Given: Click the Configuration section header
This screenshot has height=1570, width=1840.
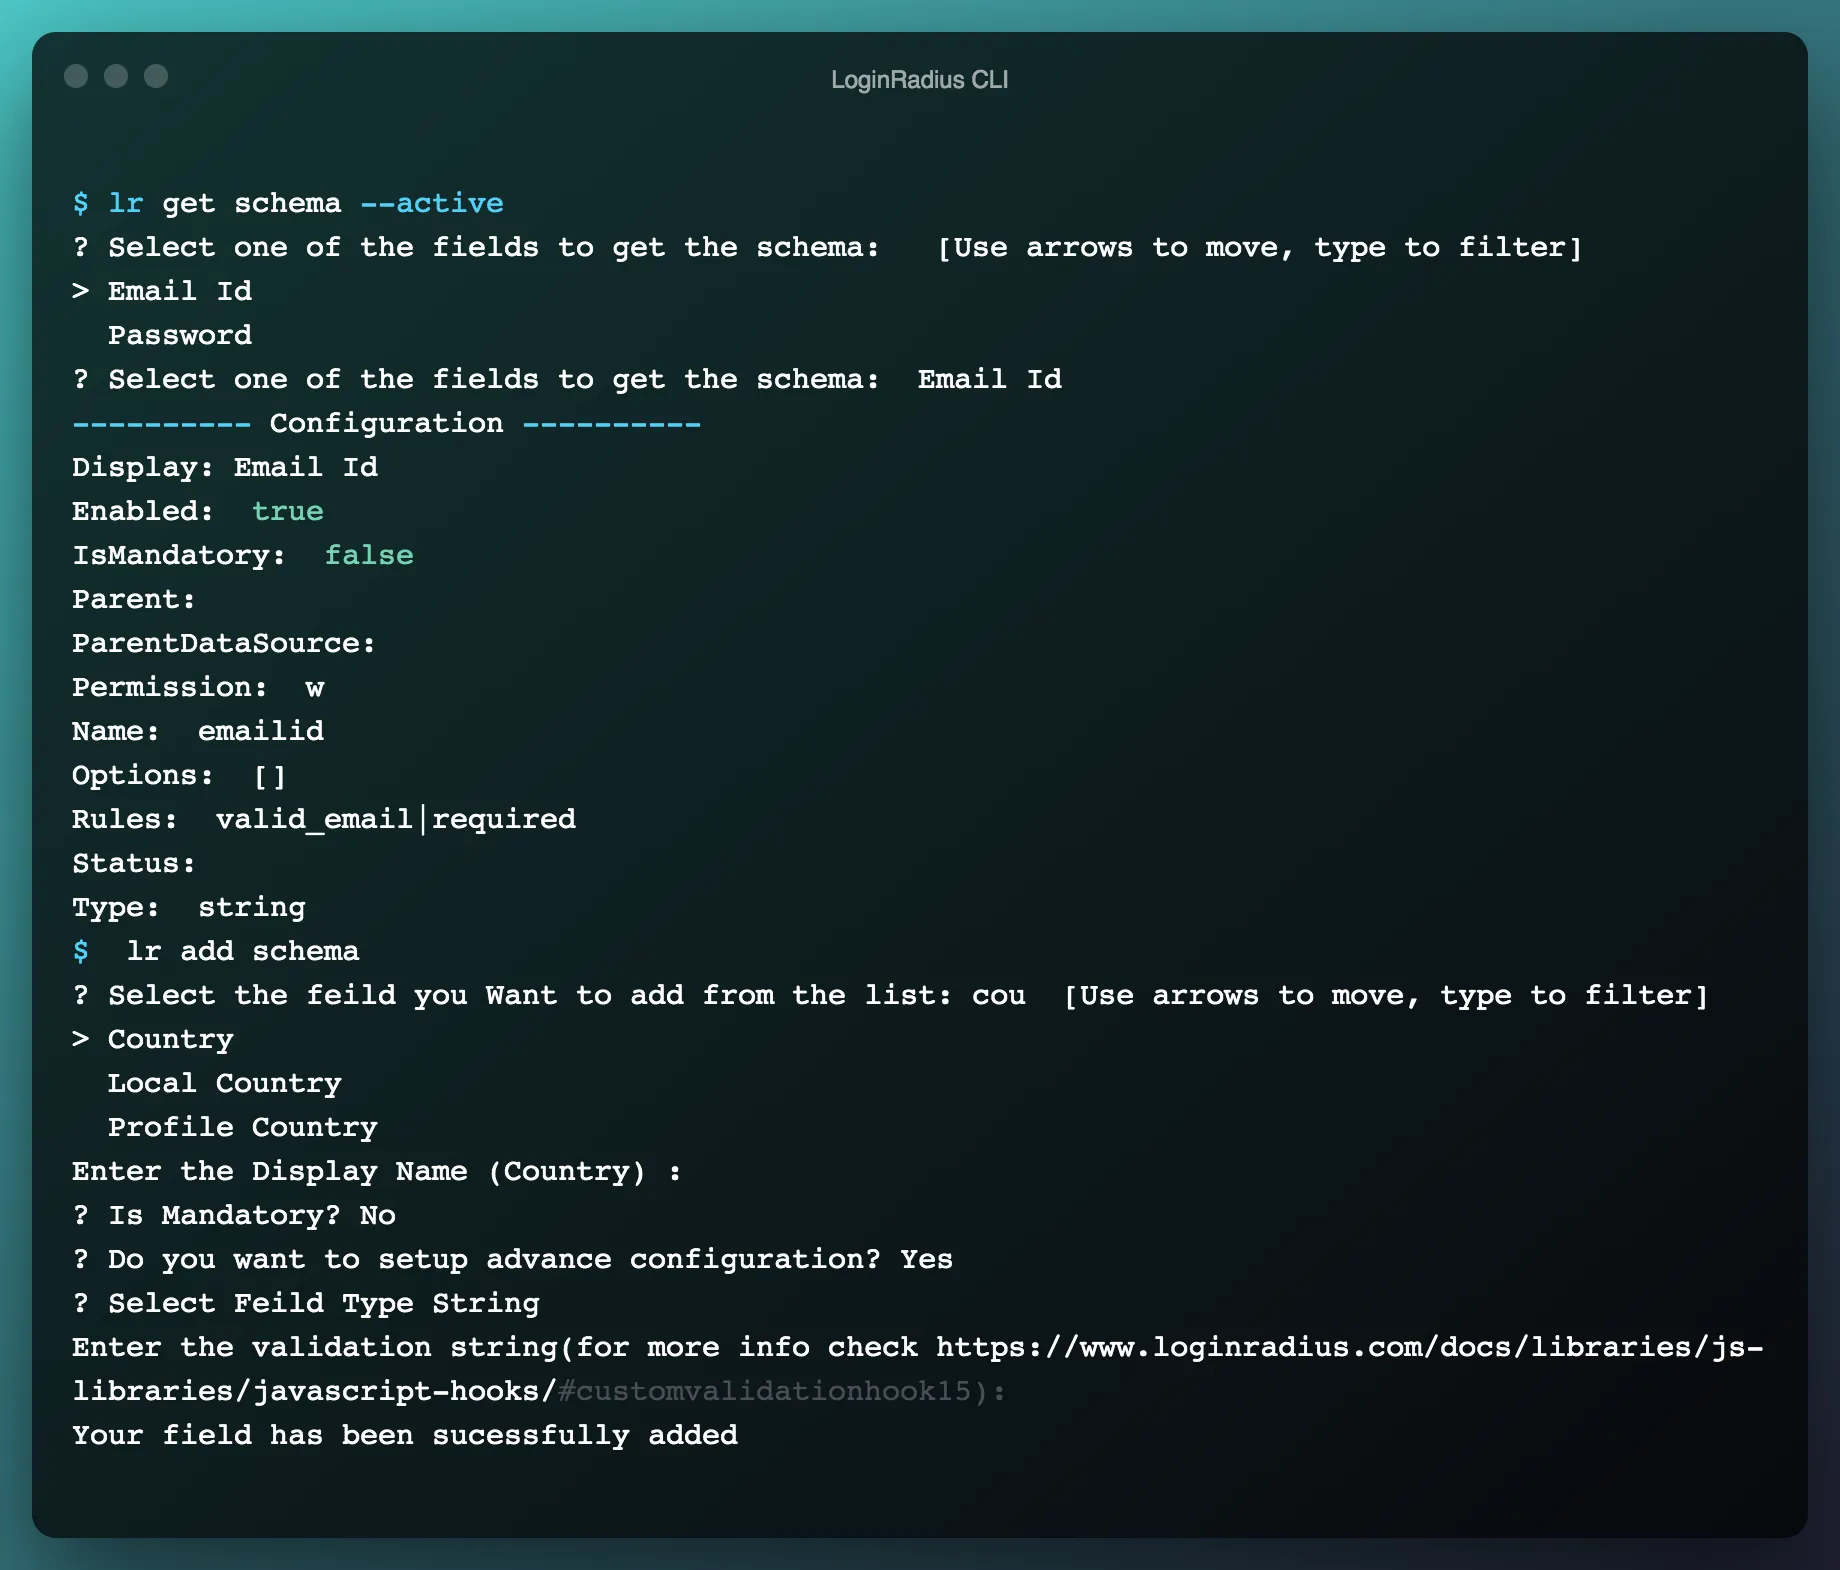Looking at the screenshot, I should [386, 422].
